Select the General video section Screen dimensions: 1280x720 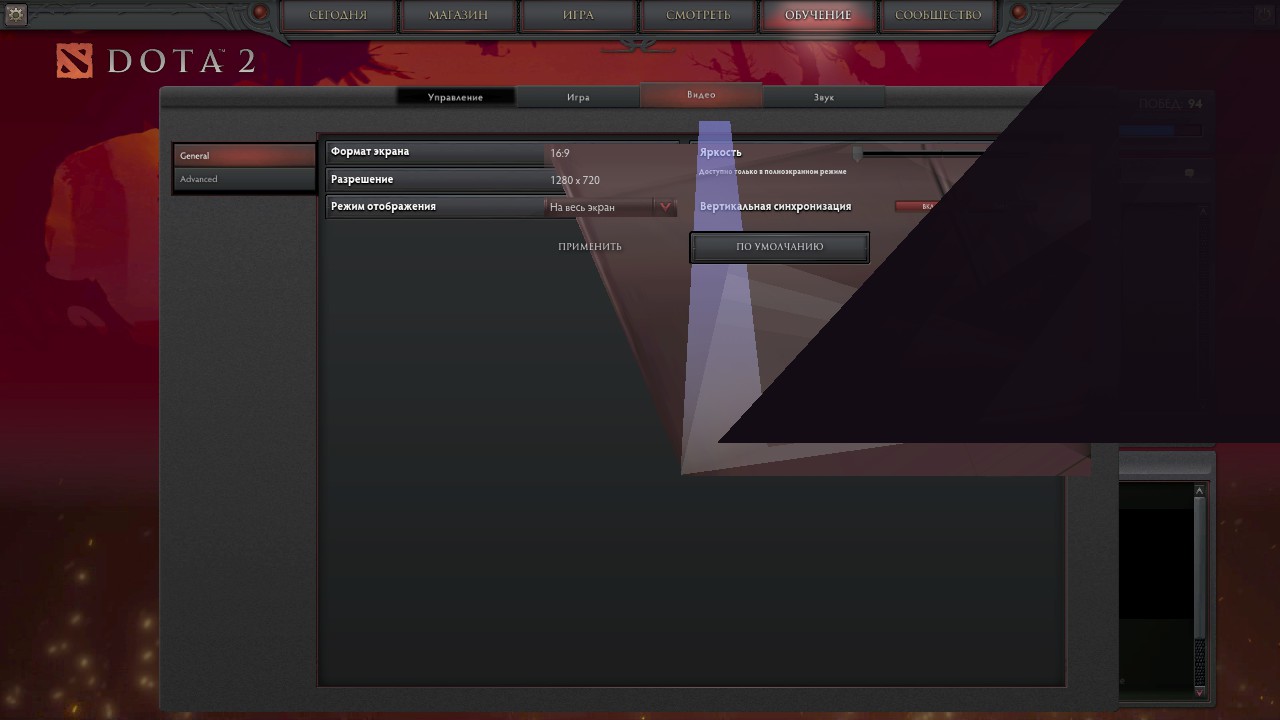(x=244, y=156)
